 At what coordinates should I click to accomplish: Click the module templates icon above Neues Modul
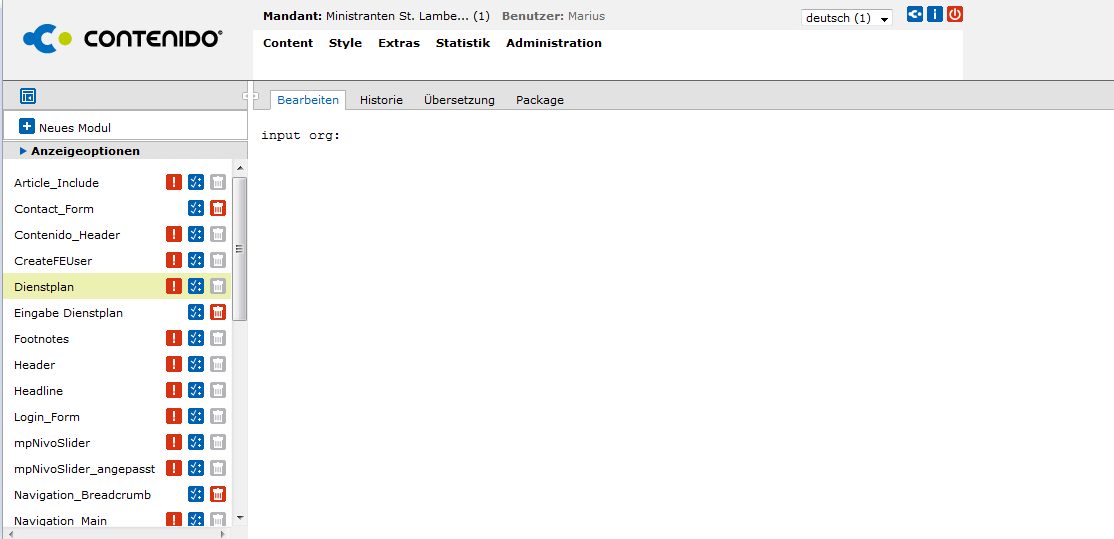click(28, 96)
